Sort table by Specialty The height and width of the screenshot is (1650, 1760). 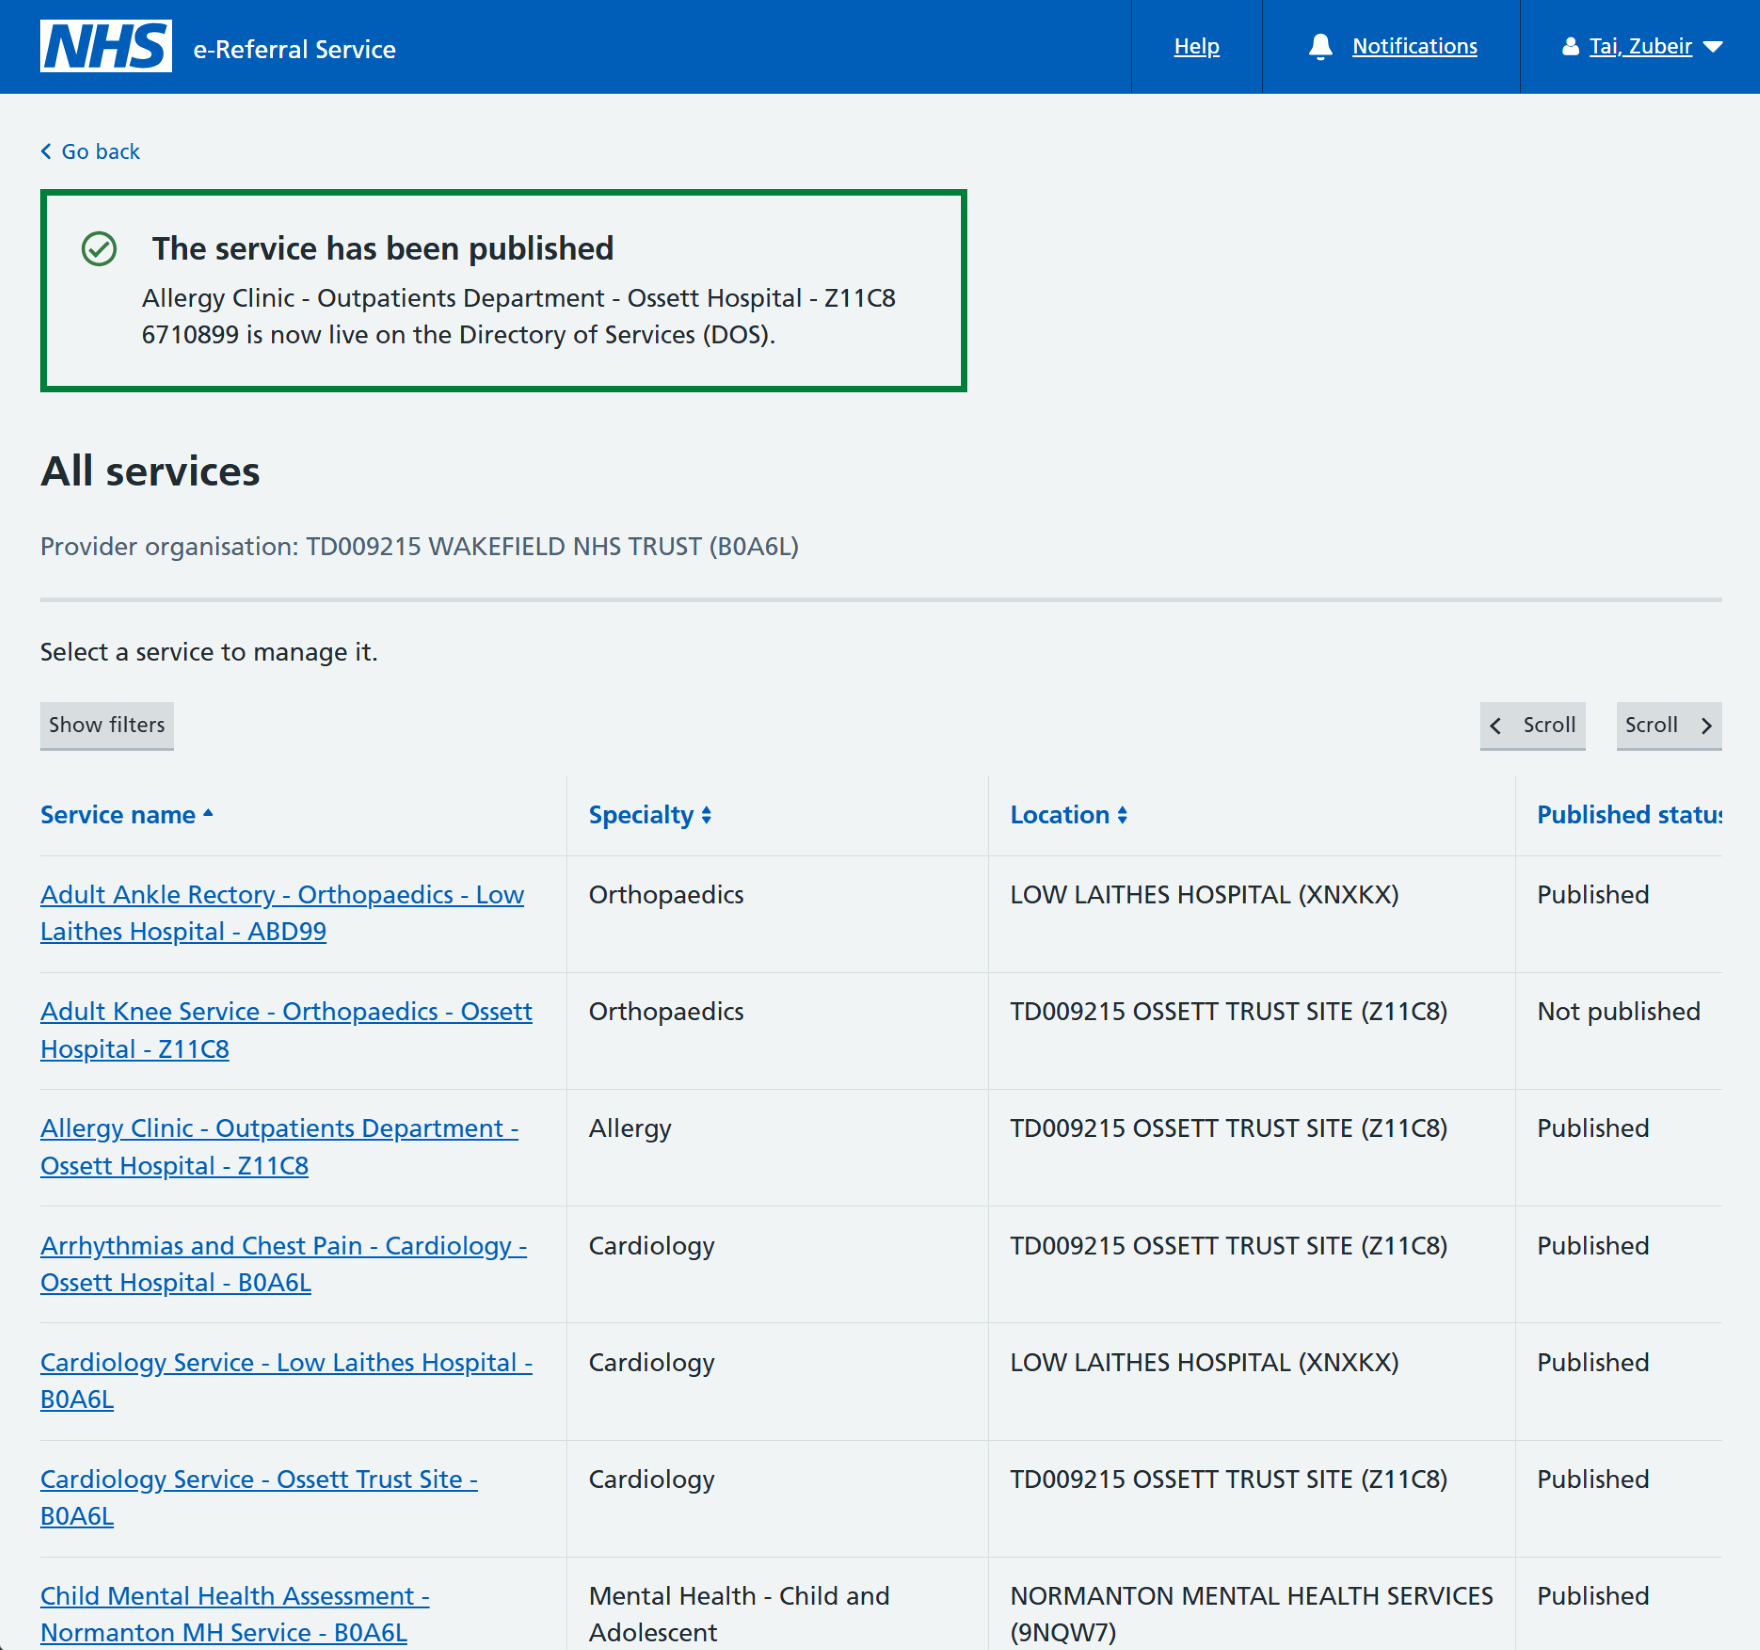tap(649, 815)
